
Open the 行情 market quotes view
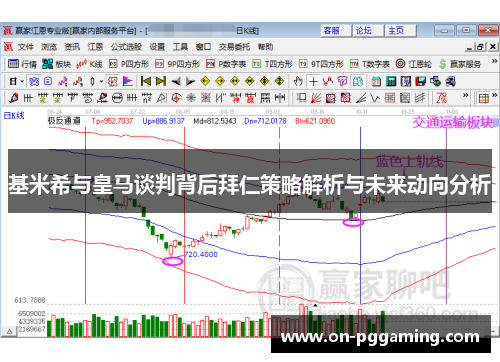[22, 64]
